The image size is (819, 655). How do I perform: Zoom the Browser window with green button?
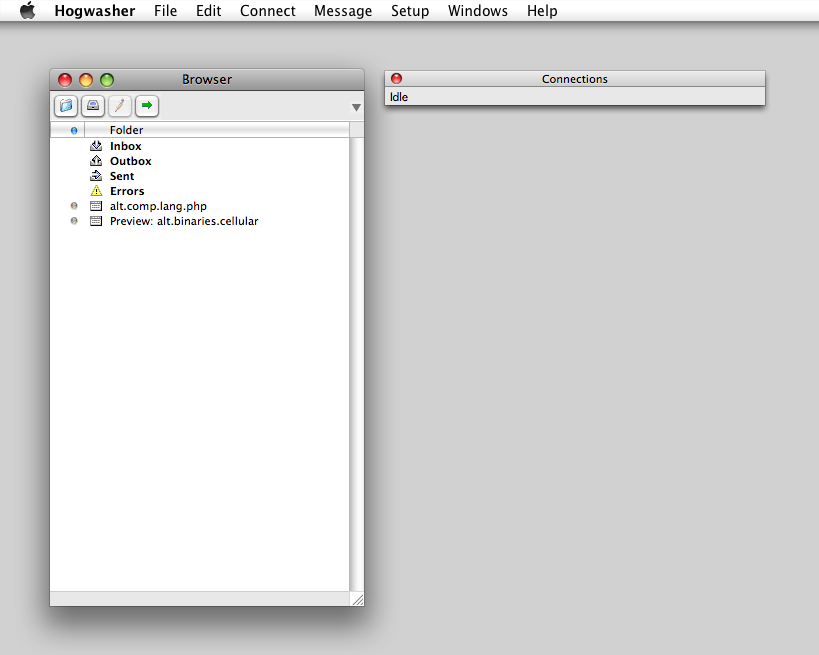pos(107,80)
